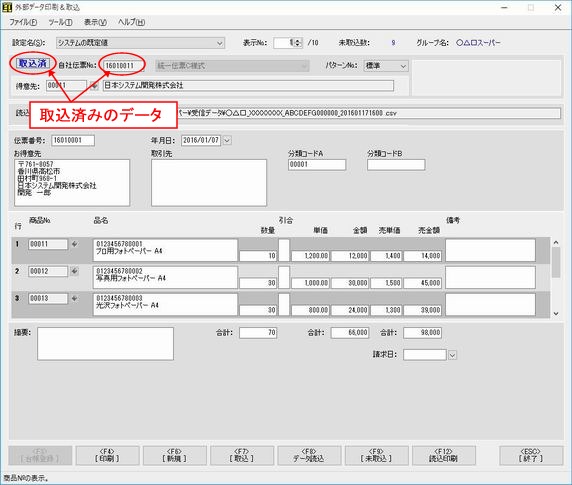572x485 pixels.
Task: Open the 請求日 date dropdown
Action: point(452,355)
